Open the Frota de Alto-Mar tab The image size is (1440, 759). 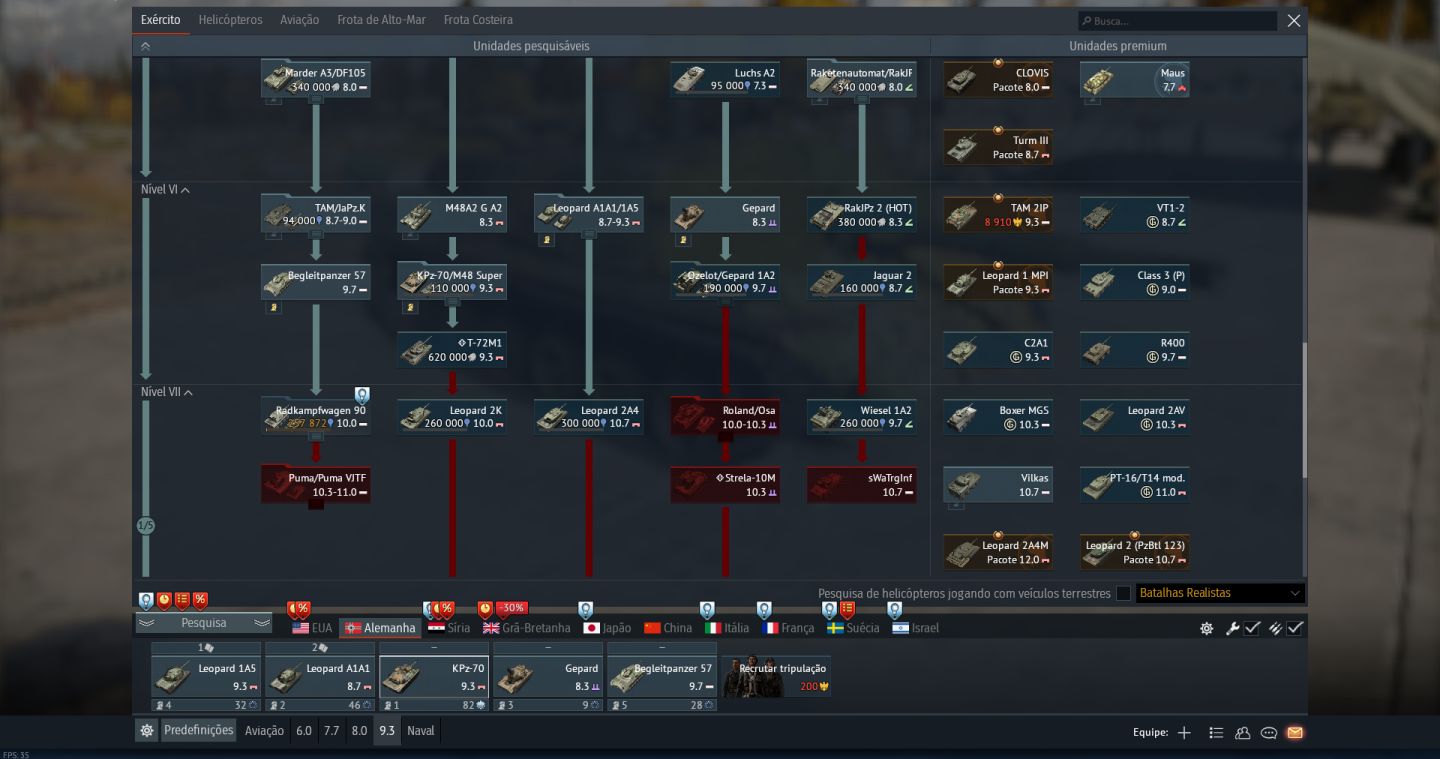381,20
